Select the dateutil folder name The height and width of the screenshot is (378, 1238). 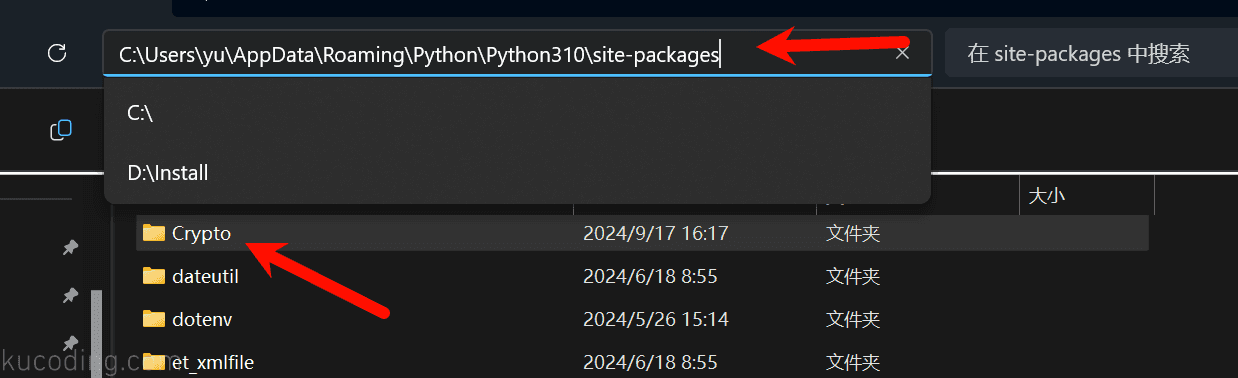[x=205, y=276]
